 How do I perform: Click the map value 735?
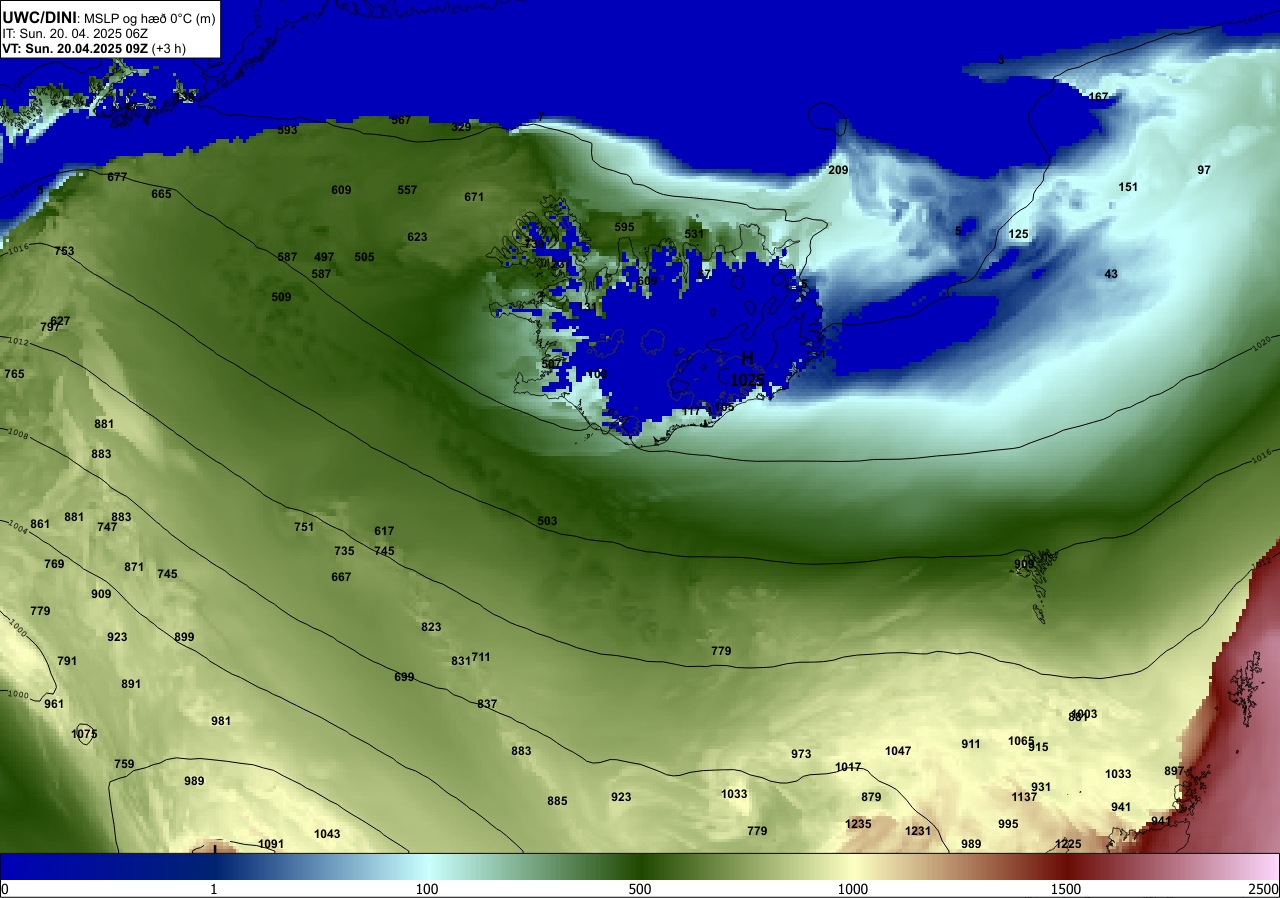(x=344, y=551)
